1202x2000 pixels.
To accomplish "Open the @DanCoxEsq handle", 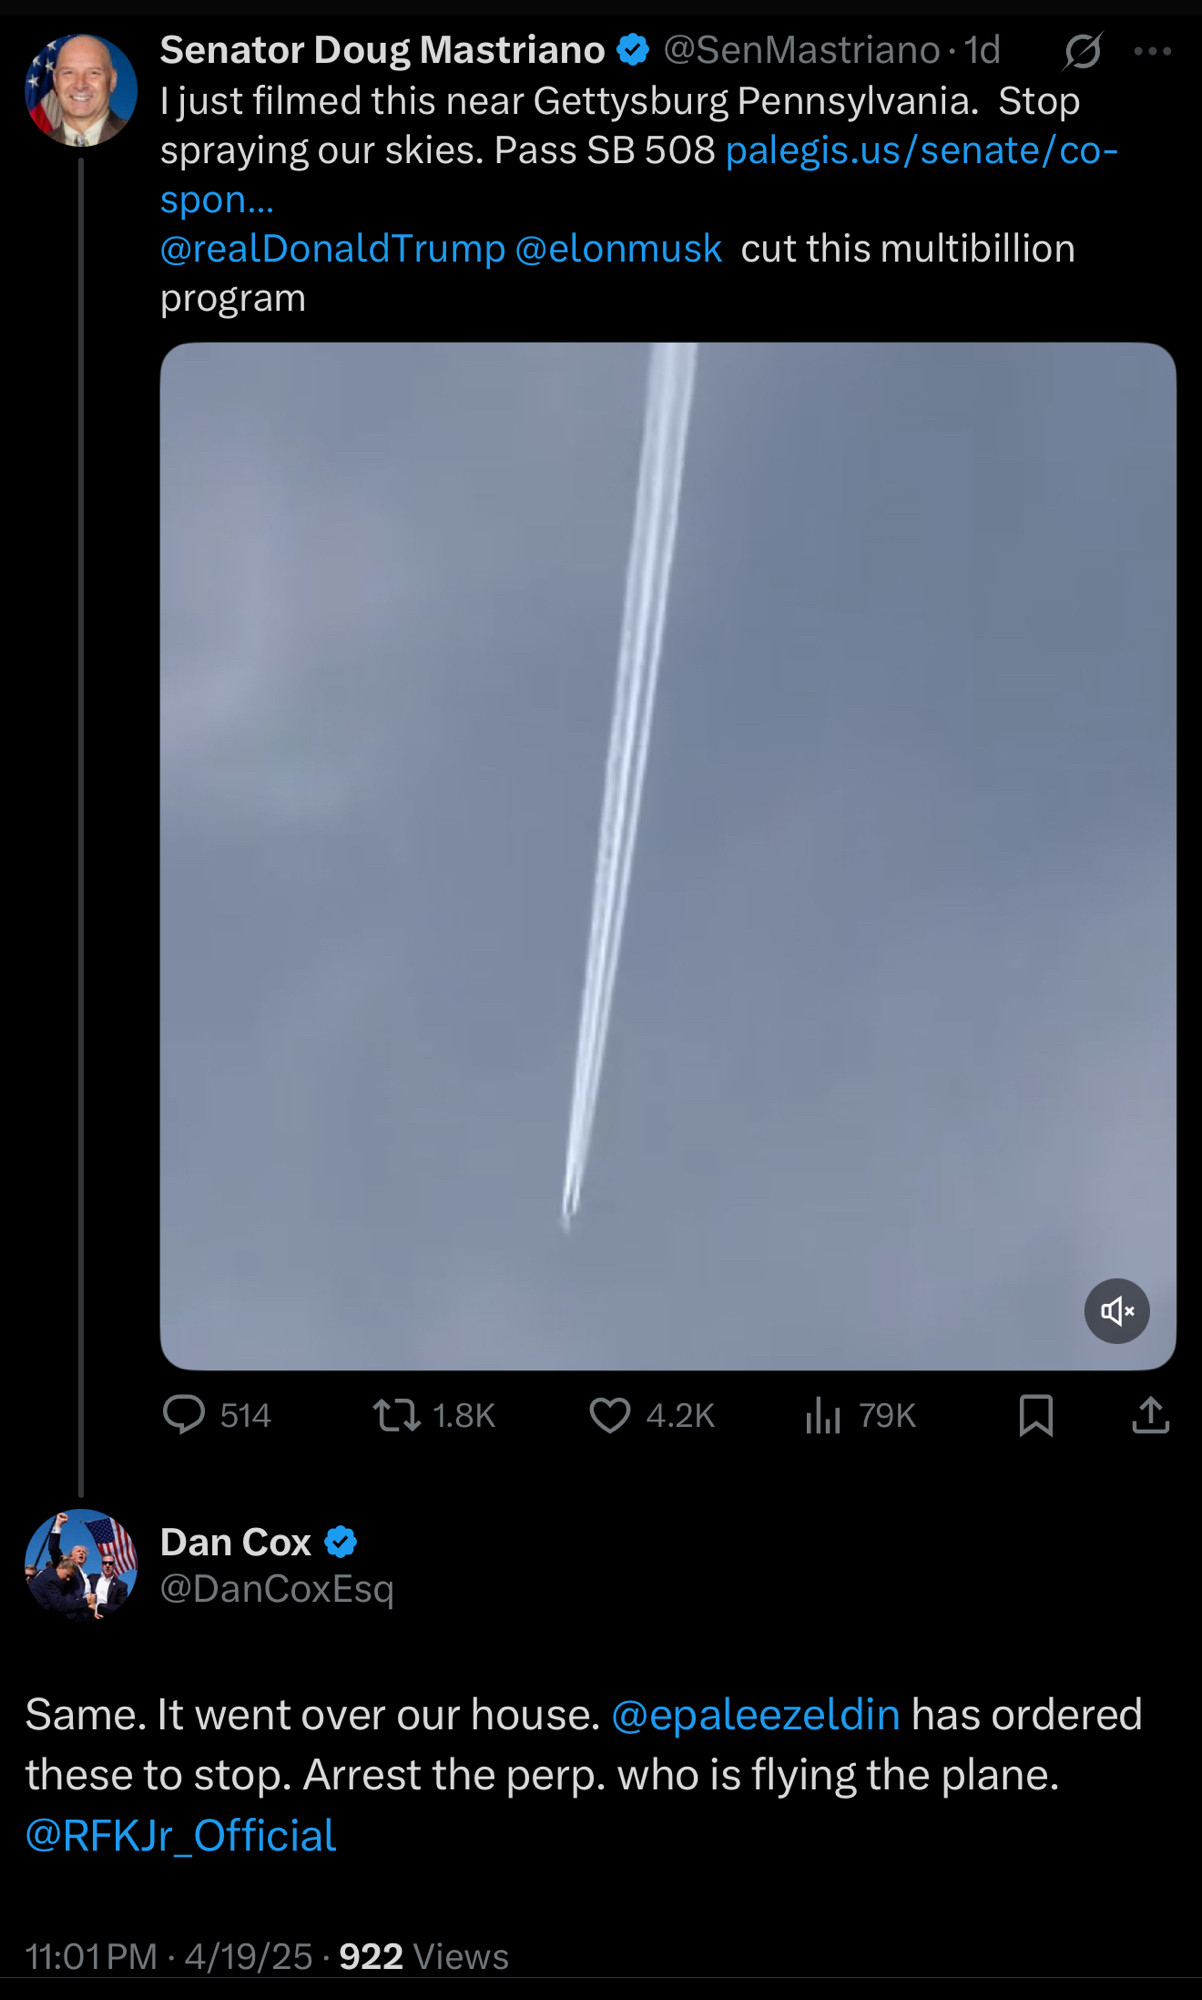I will point(277,1589).
